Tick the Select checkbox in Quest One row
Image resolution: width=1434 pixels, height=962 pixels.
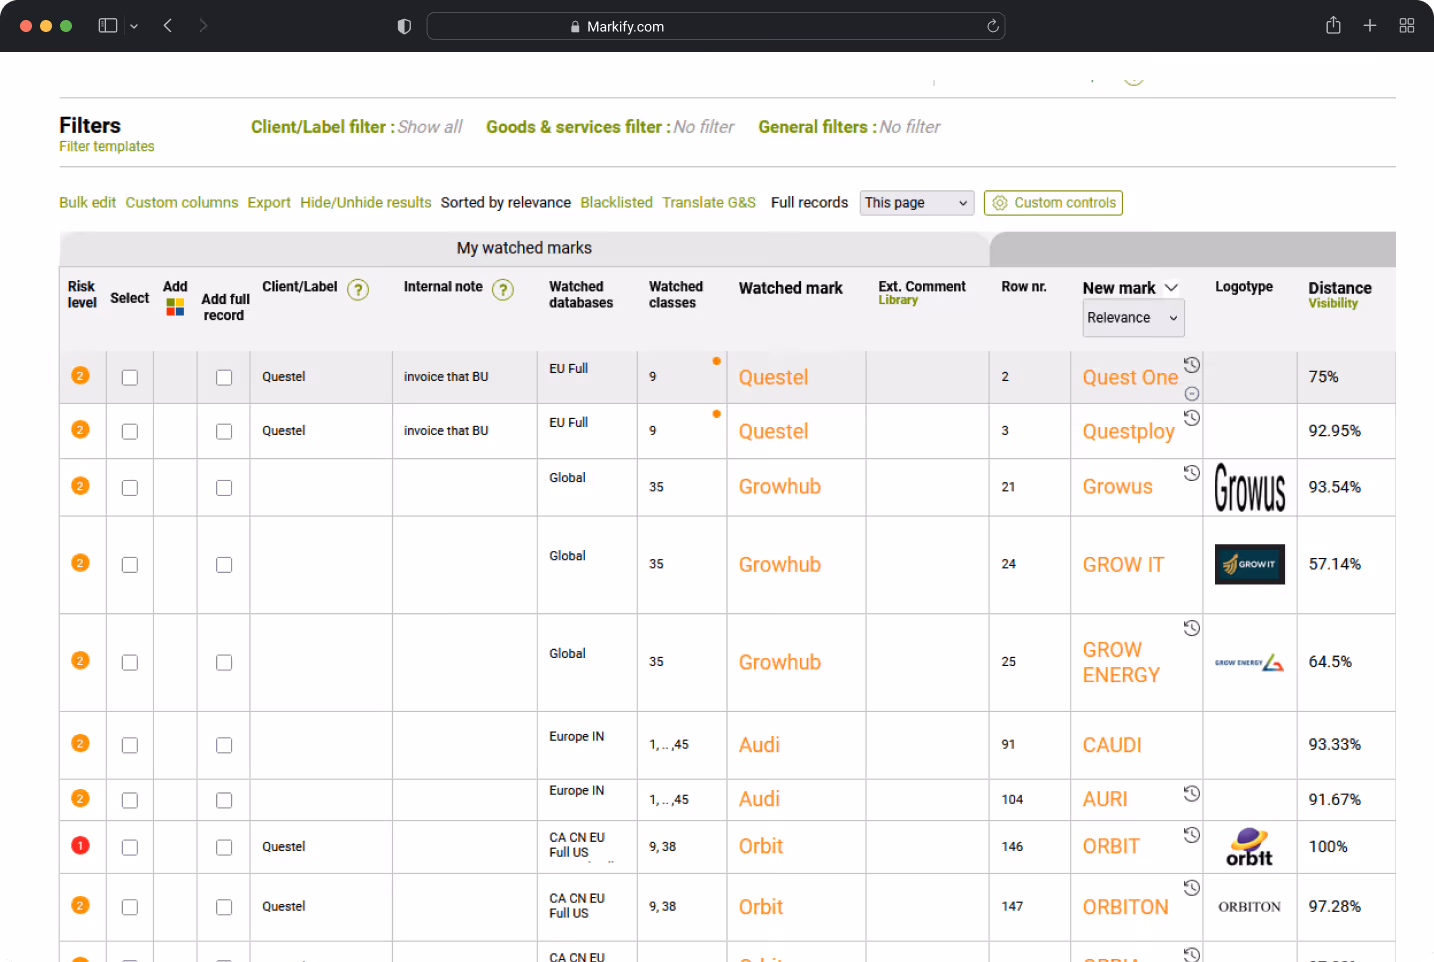(130, 378)
